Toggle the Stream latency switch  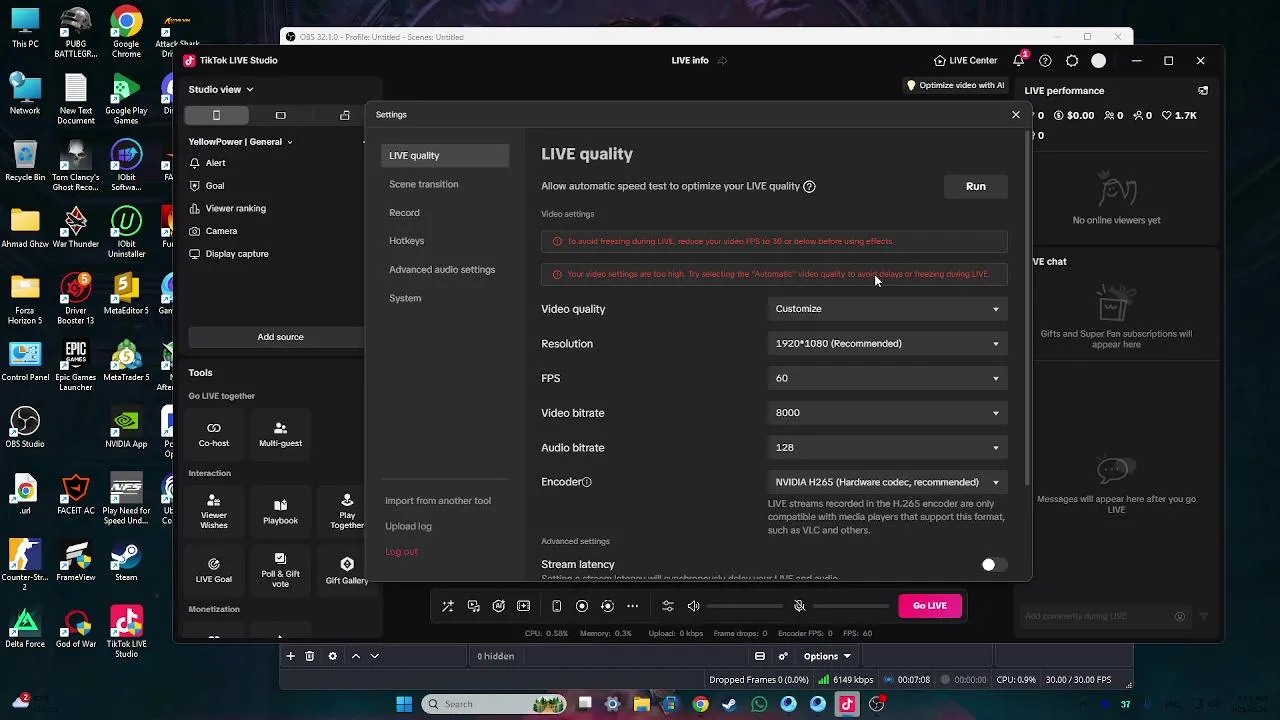click(x=993, y=565)
